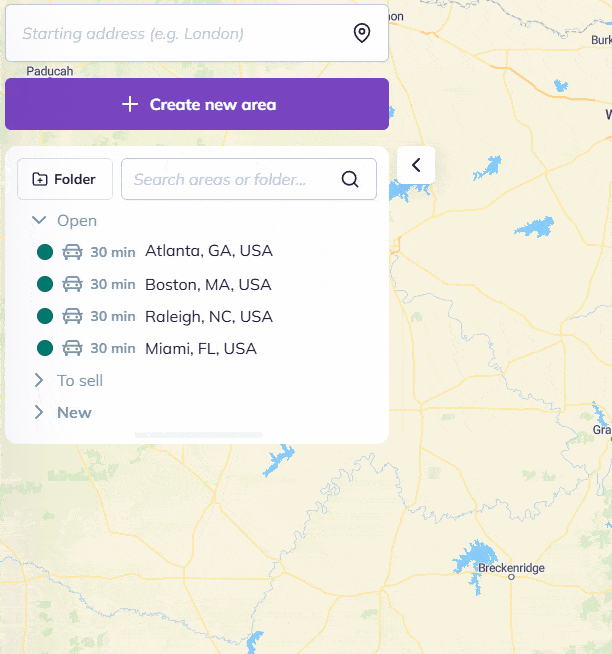Collapse the Open folder chevron
The height and width of the screenshot is (654, 612).
pos(39,220)
